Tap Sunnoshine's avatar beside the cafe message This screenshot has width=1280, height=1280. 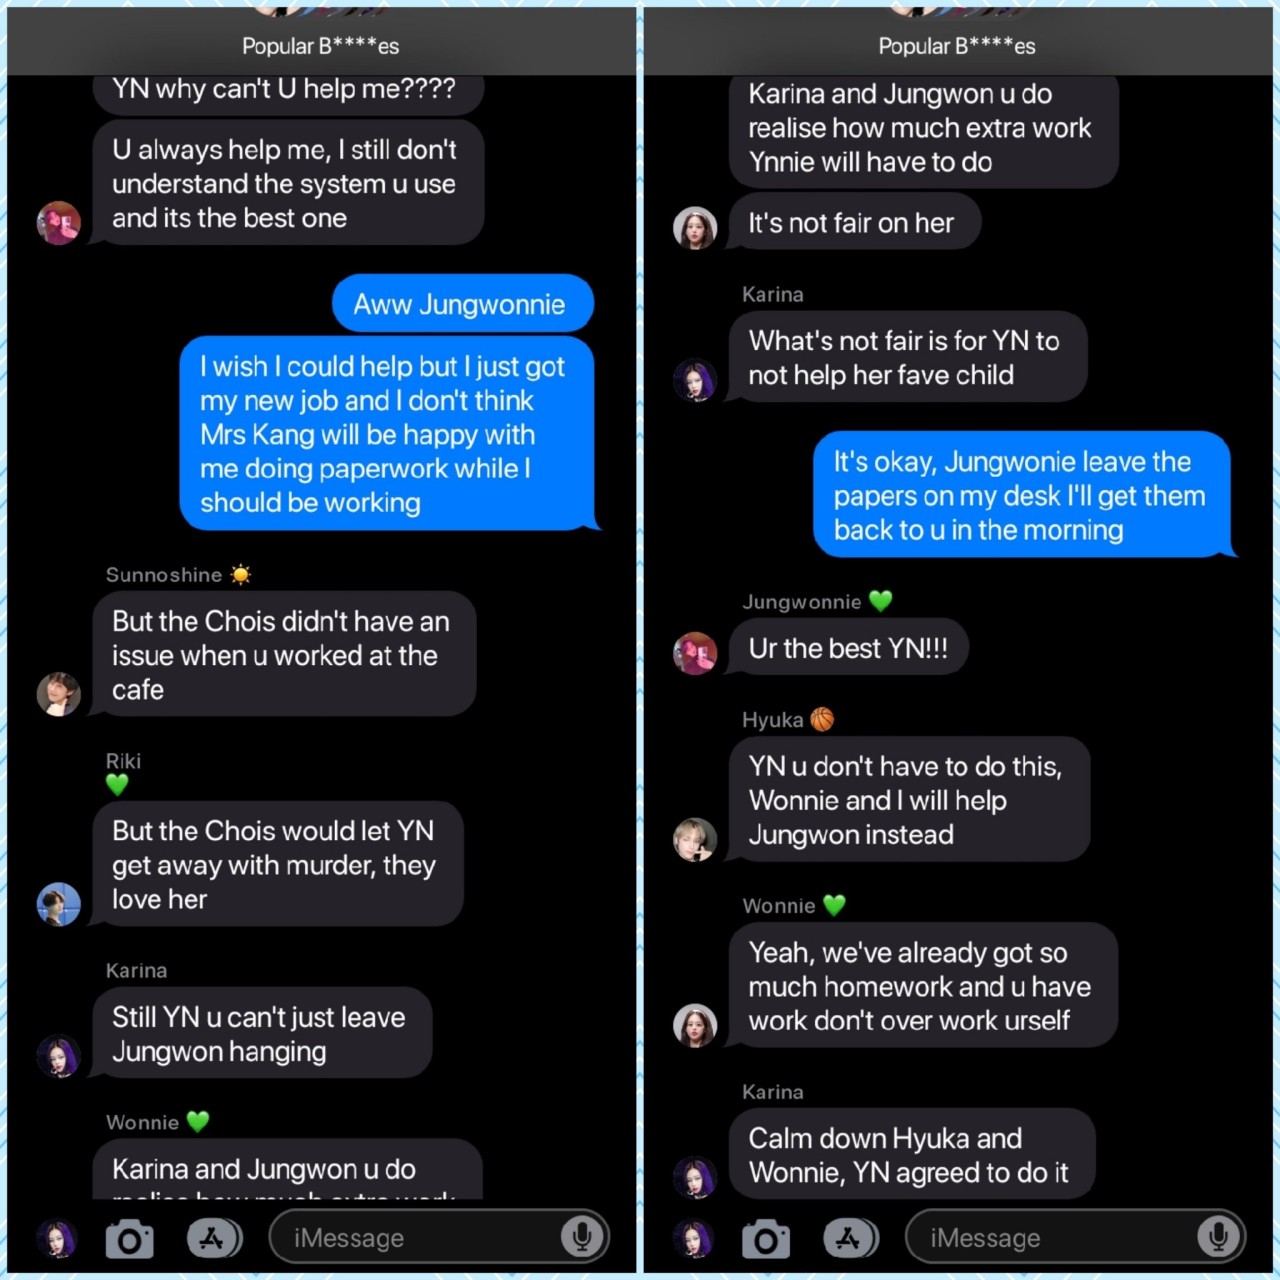click(59, 694)
